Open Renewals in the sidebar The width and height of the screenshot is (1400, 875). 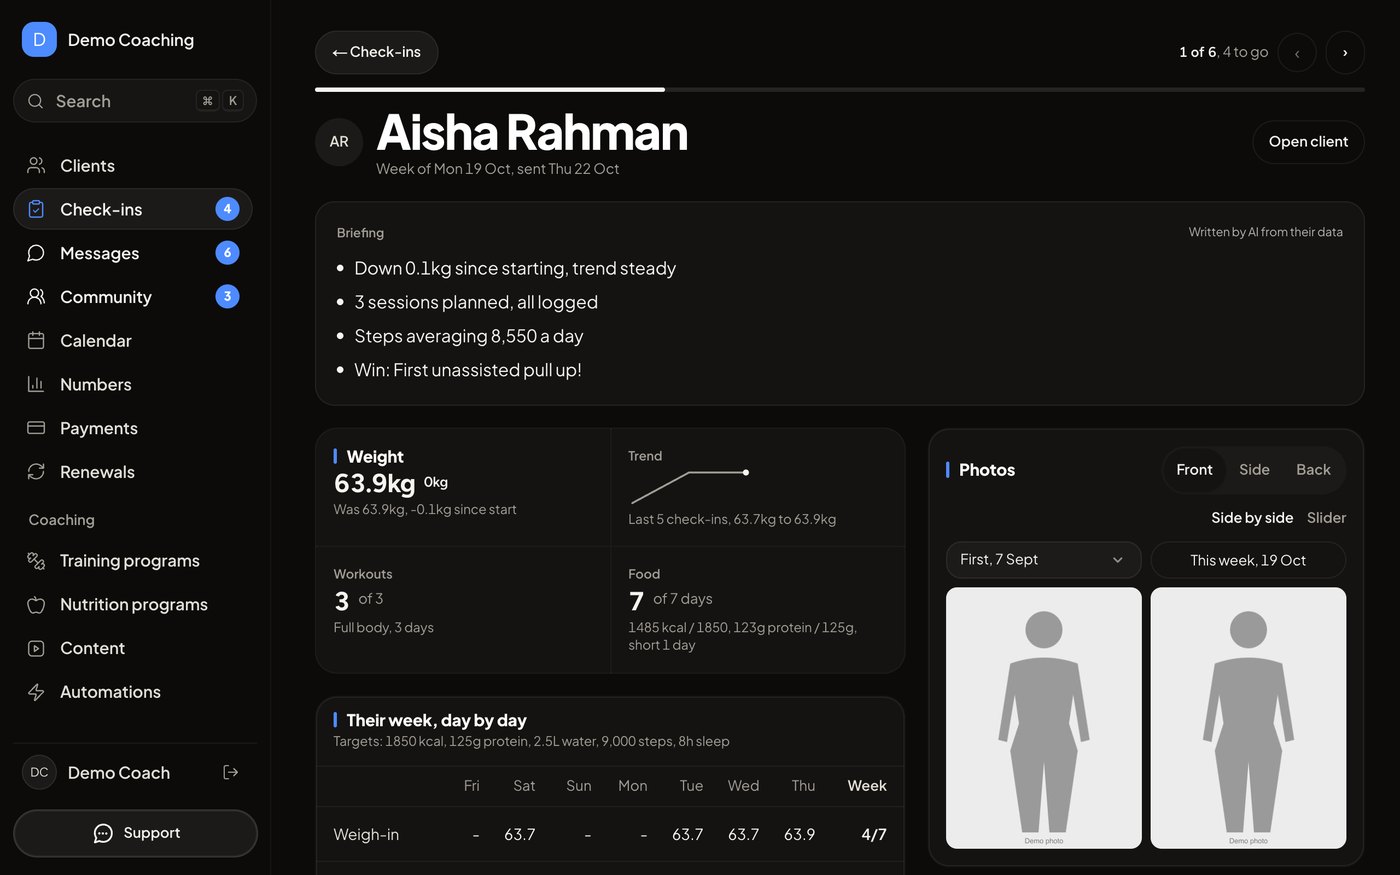point(133,472)
